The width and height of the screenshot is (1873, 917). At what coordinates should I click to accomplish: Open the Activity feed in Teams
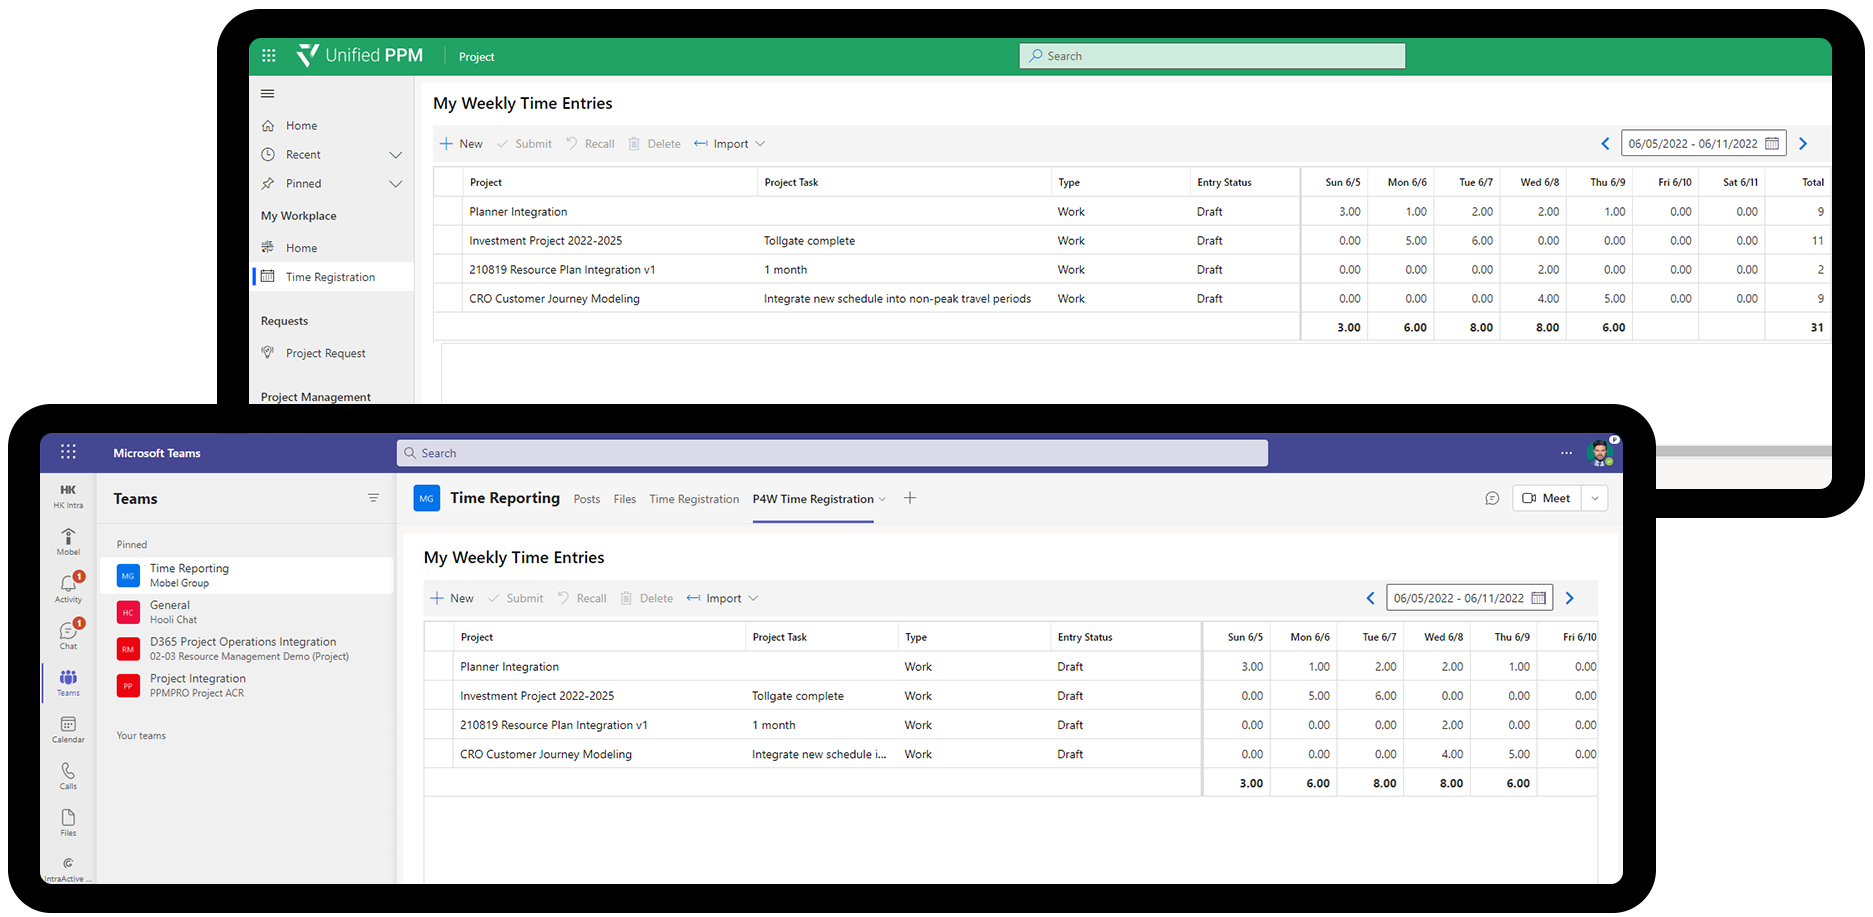coord(68,588)
